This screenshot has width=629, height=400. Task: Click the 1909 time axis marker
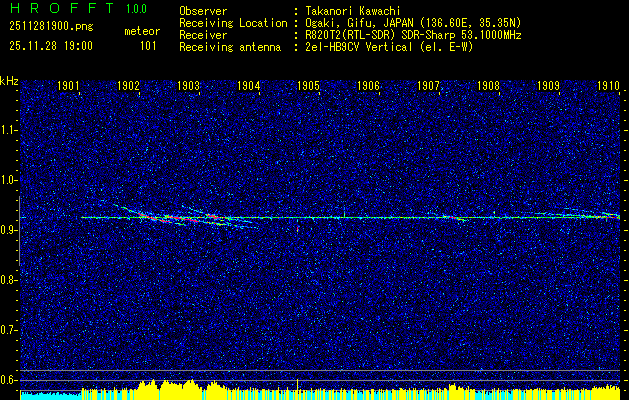click(548, 85)
